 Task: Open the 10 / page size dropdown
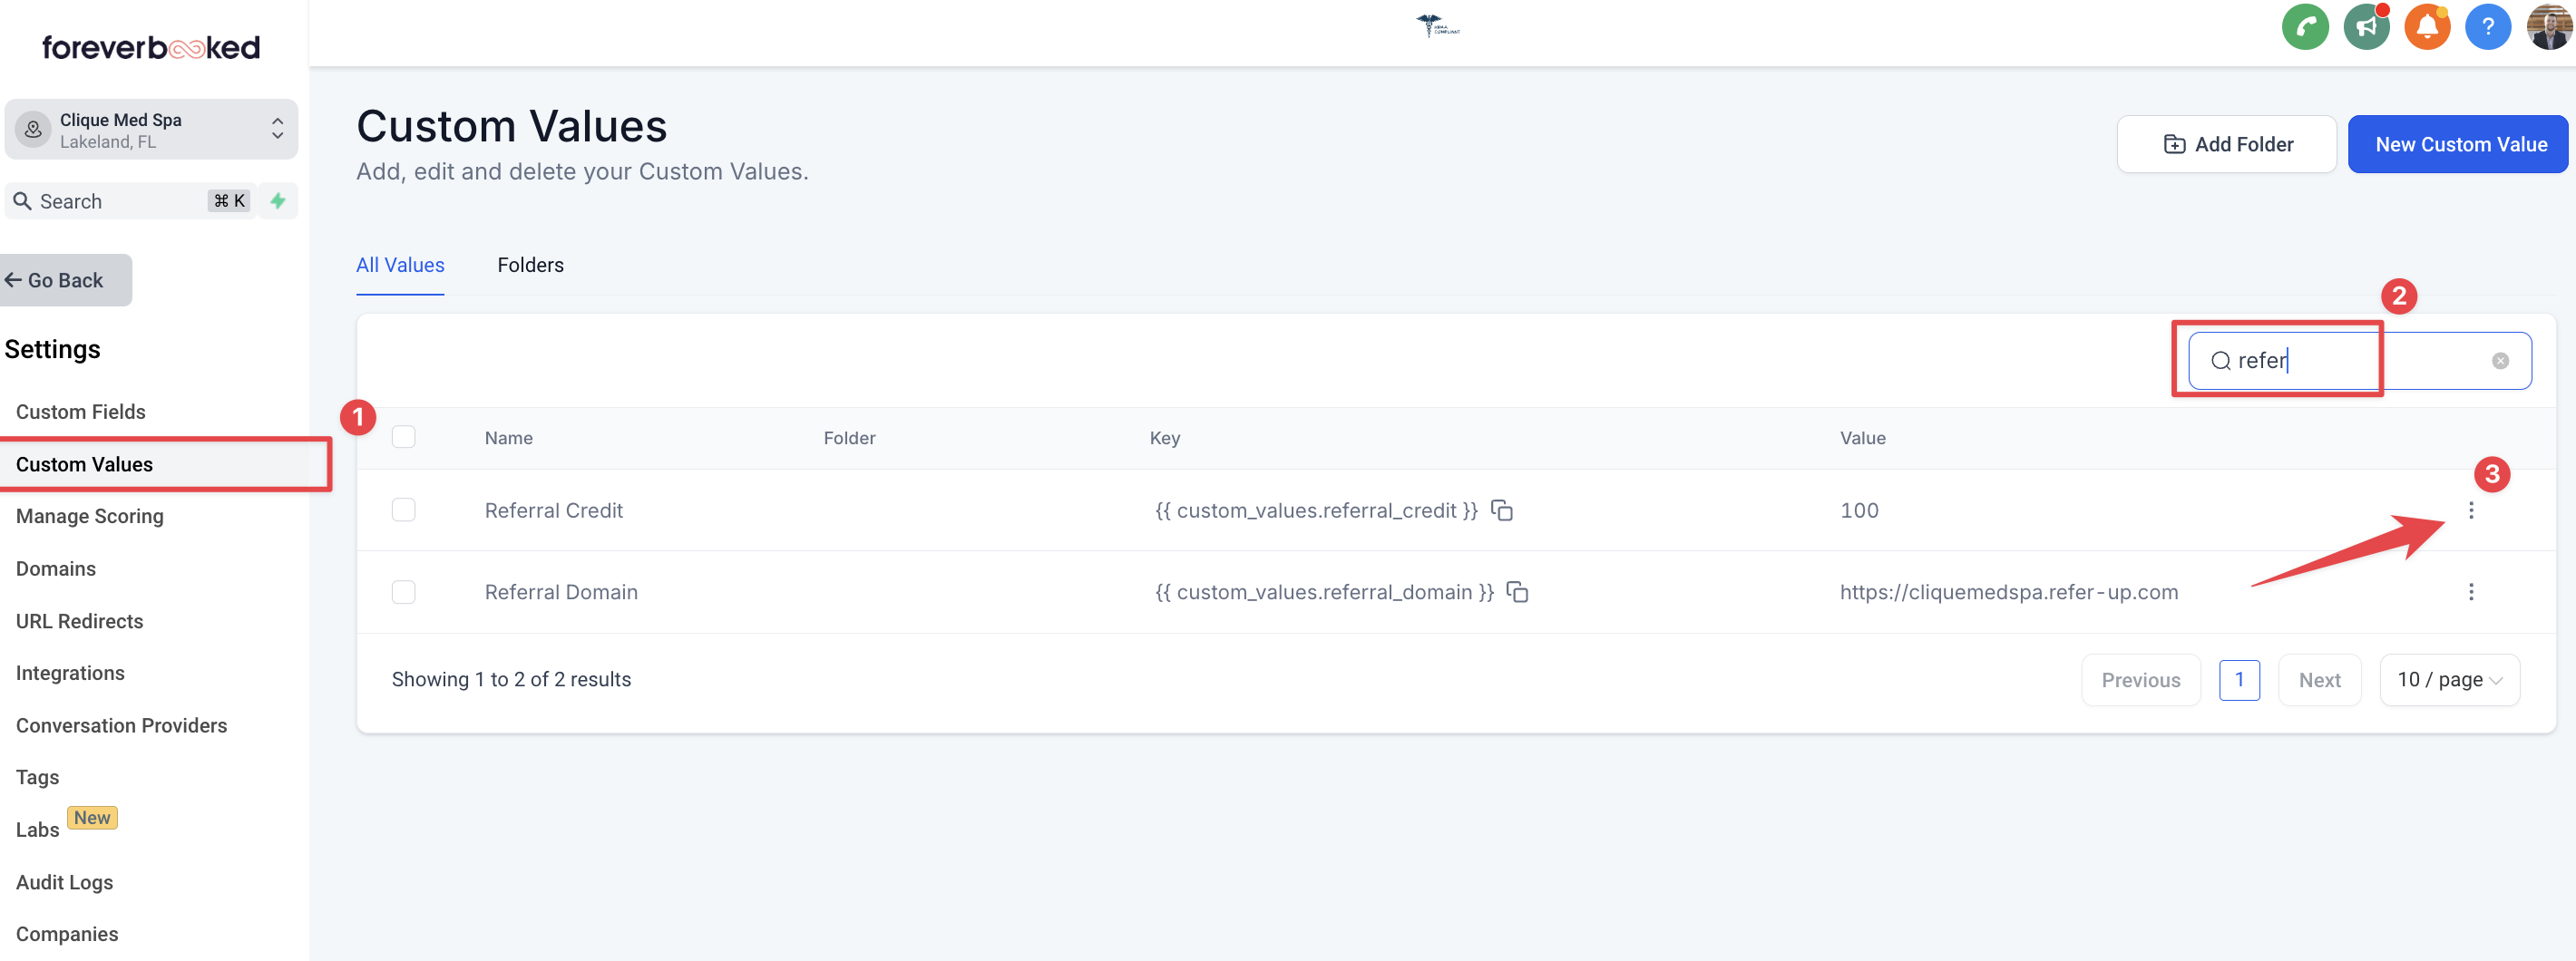[2449, 680]
